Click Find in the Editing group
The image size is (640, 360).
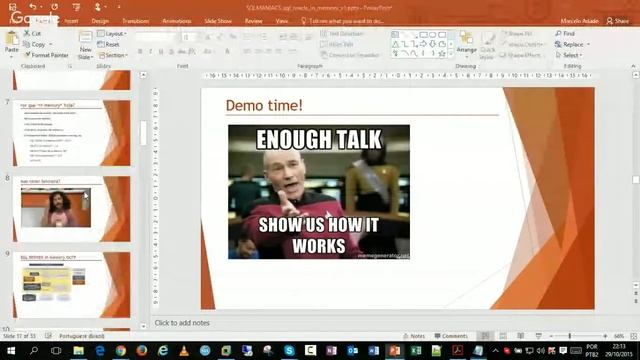pyautogui.click(x=565, y=33)
